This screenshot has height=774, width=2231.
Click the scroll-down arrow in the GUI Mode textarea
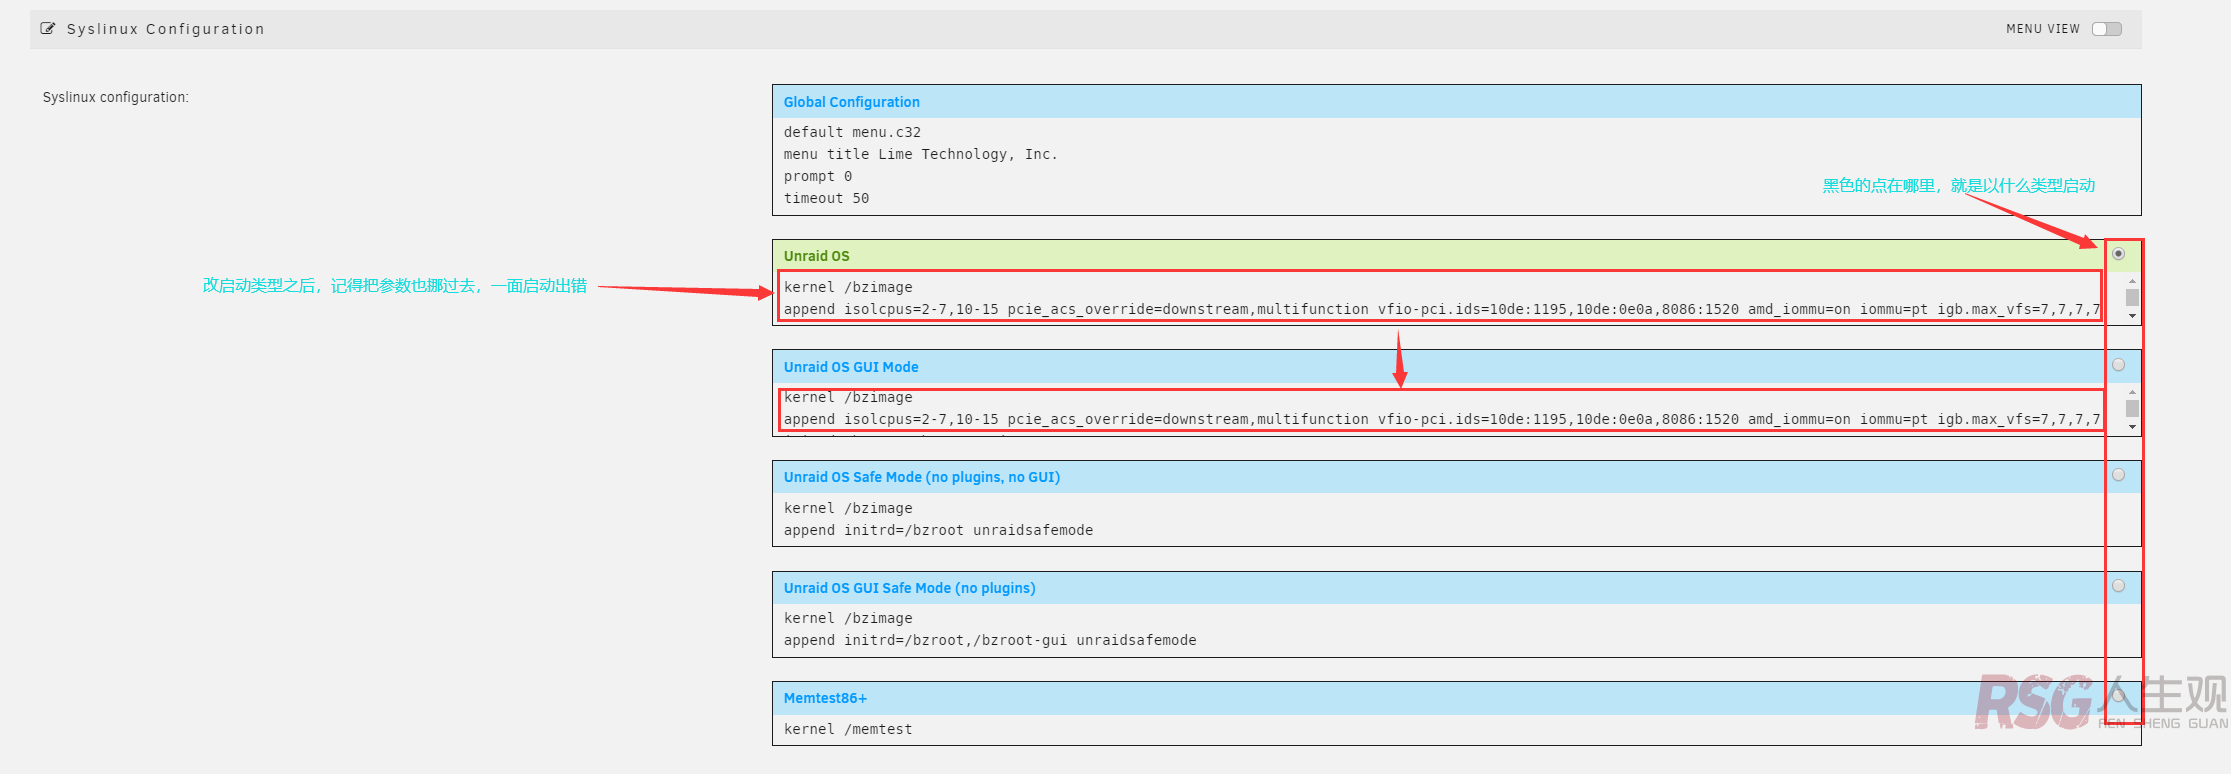pos(2132,427)
